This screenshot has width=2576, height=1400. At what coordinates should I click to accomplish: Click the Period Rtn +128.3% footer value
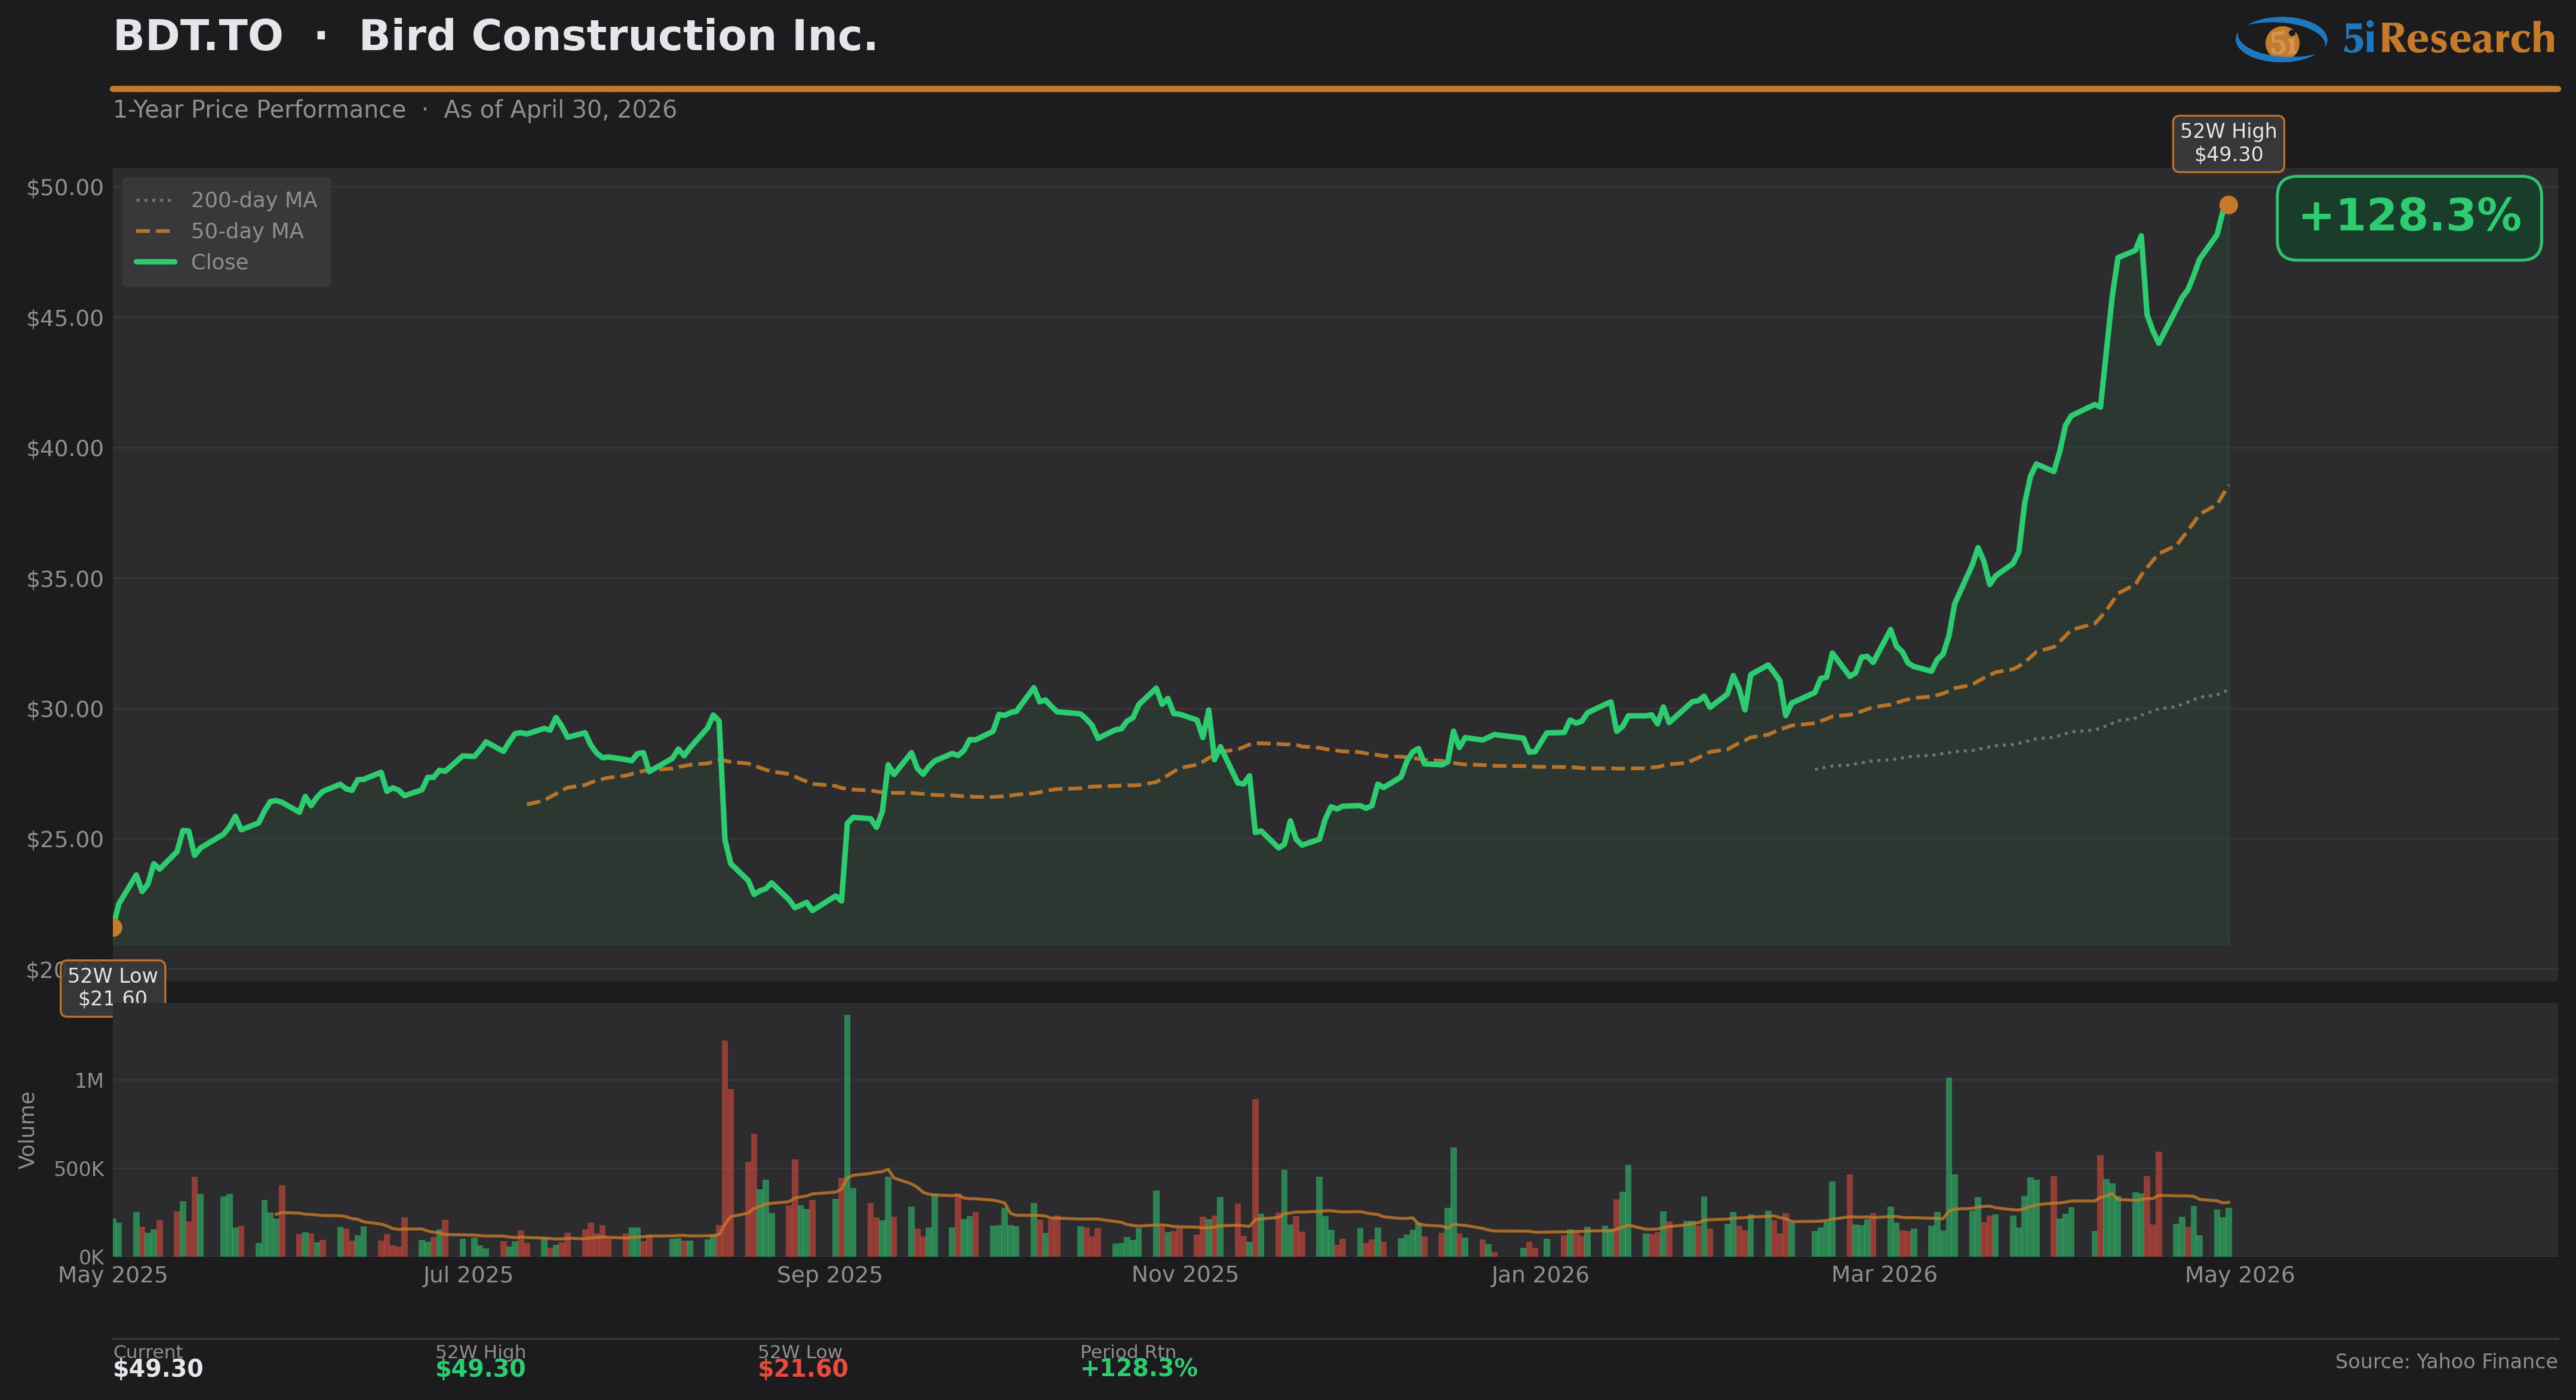tap(1139, 1369)
